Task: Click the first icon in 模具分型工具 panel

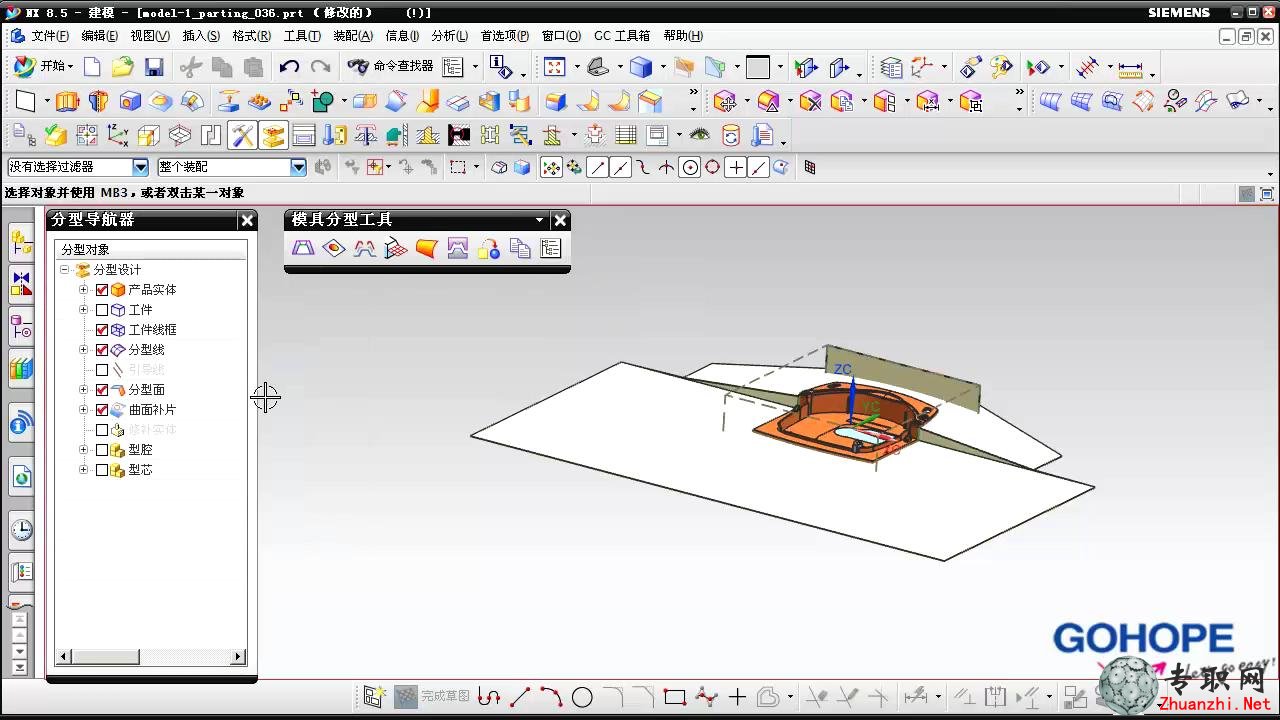Action: coord(303,248)
